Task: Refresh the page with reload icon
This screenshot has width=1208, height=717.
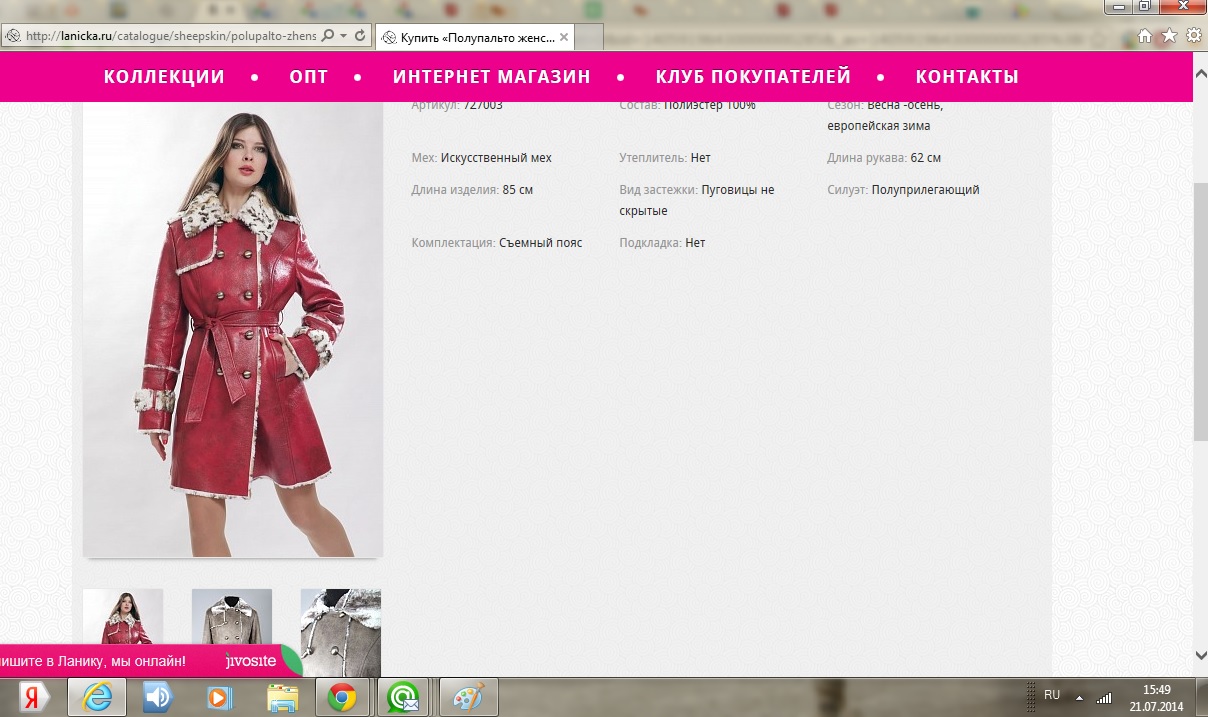Action: [360, 36]
